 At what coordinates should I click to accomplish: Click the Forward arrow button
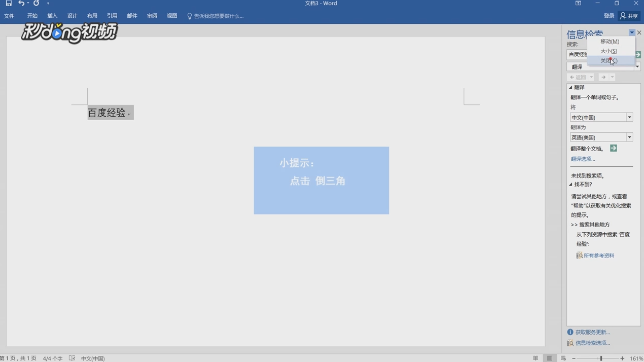603,77
